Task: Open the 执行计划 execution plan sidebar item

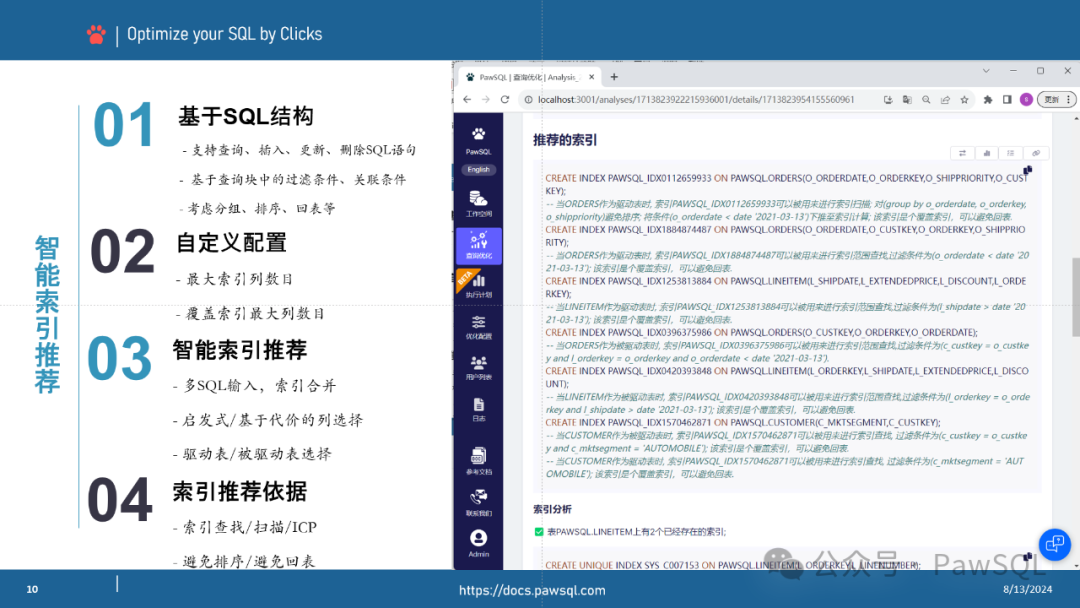Action: point(478,285)
